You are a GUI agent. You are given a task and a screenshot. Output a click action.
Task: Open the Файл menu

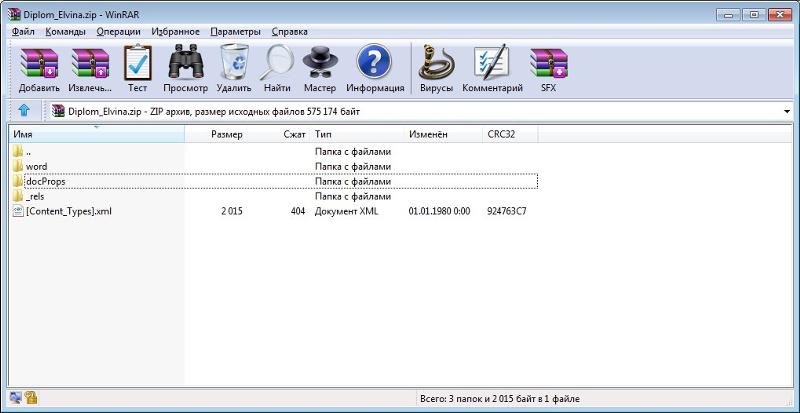point(23,32)
